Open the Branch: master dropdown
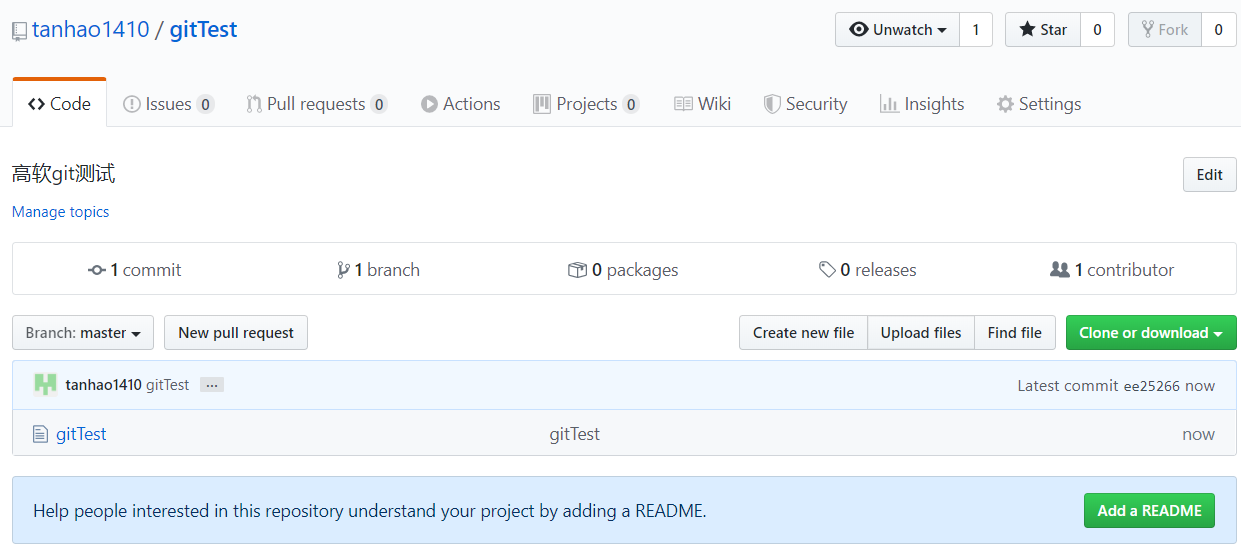1241x552 pixels. 83,333
